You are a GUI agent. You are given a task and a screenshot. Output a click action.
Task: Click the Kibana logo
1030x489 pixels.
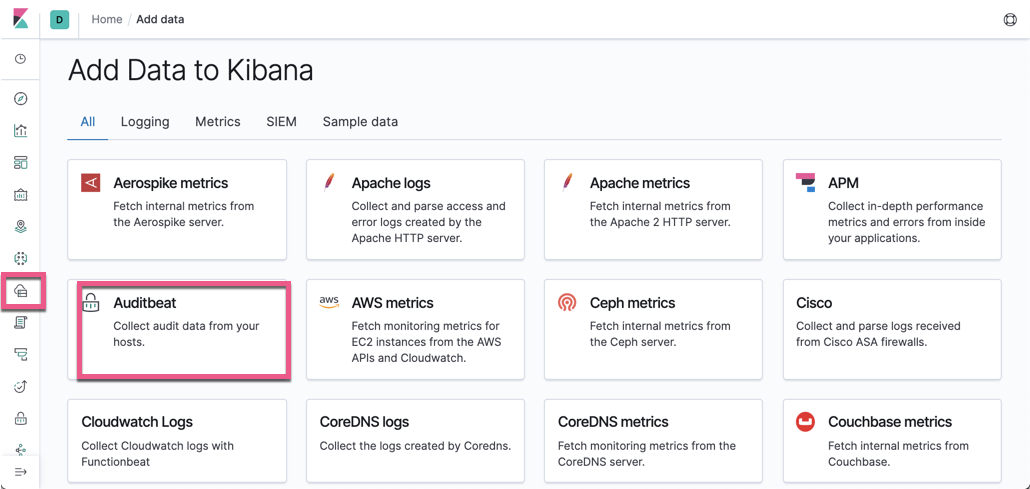[x=21, y=19]
